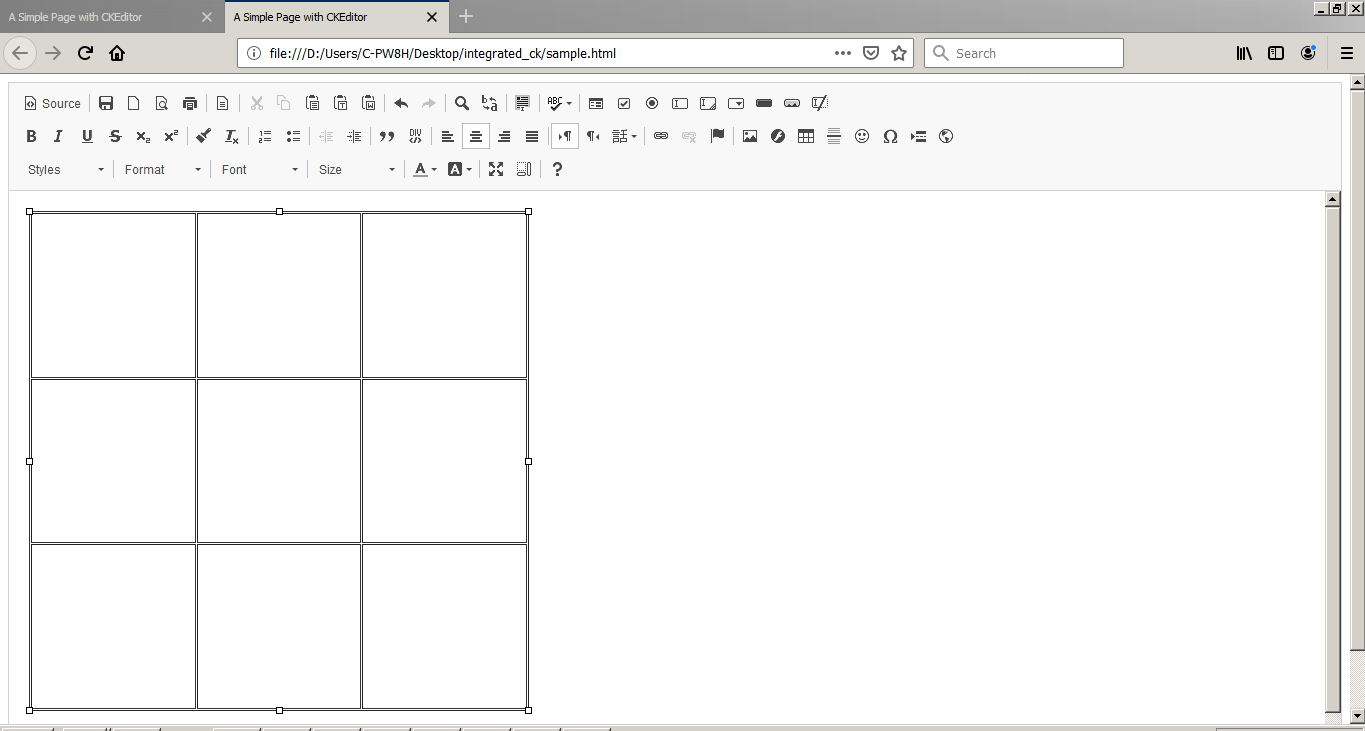Maximize the editor workspace

pyautogui.click(x=496, y=169)
